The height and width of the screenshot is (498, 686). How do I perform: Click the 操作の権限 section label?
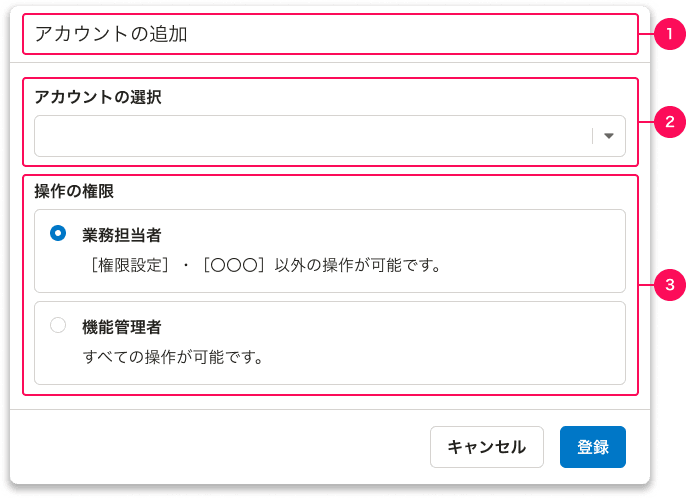(x=79, y=188)
